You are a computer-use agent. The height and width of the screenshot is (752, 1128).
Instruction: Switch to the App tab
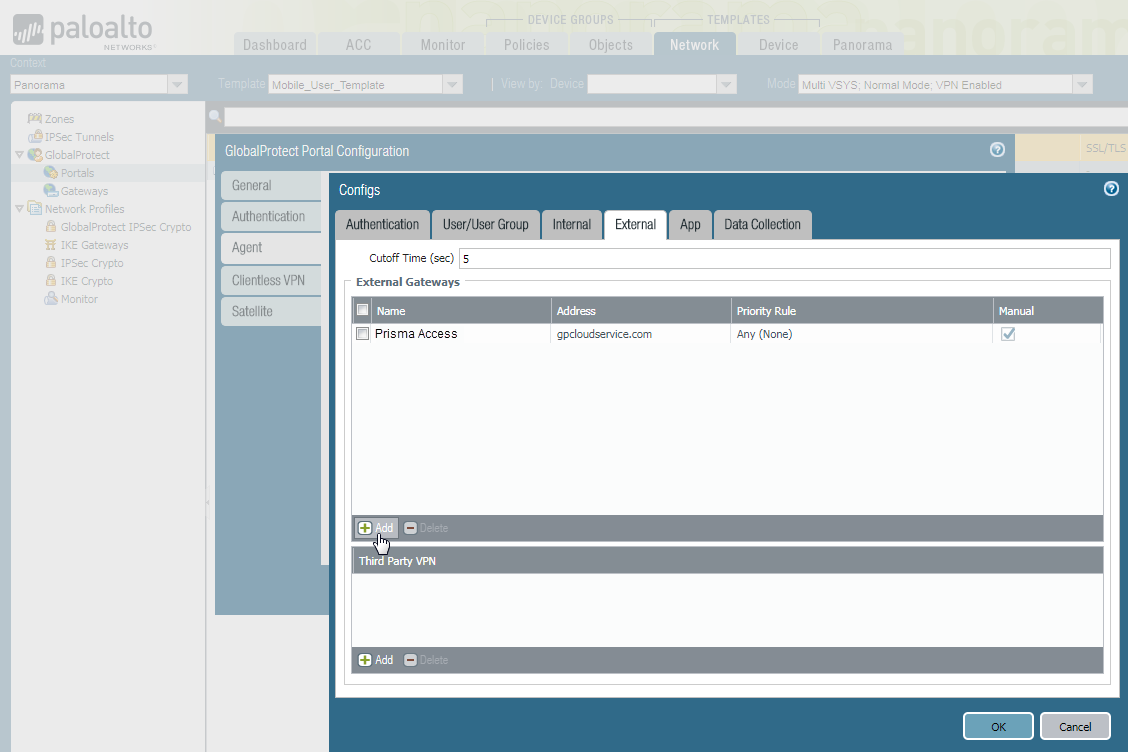click(x=690, y=225)
